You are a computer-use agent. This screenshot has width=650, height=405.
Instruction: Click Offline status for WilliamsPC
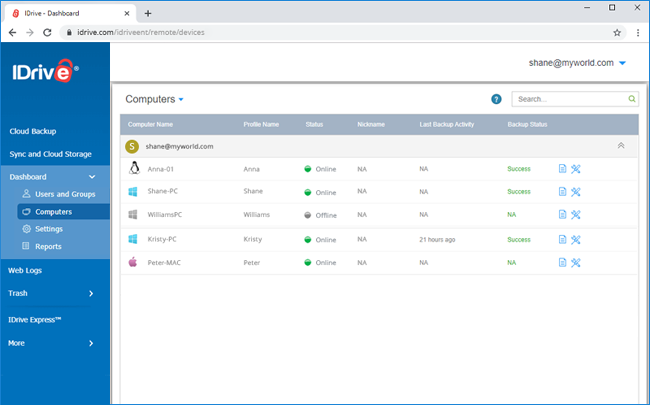pyautogui.click(x=320, y=215)
